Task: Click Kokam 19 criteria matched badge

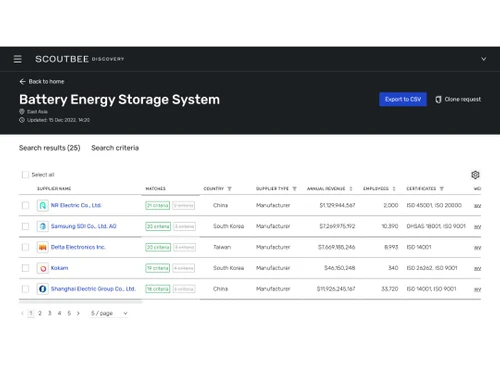Action: click(x=158, y=268)
